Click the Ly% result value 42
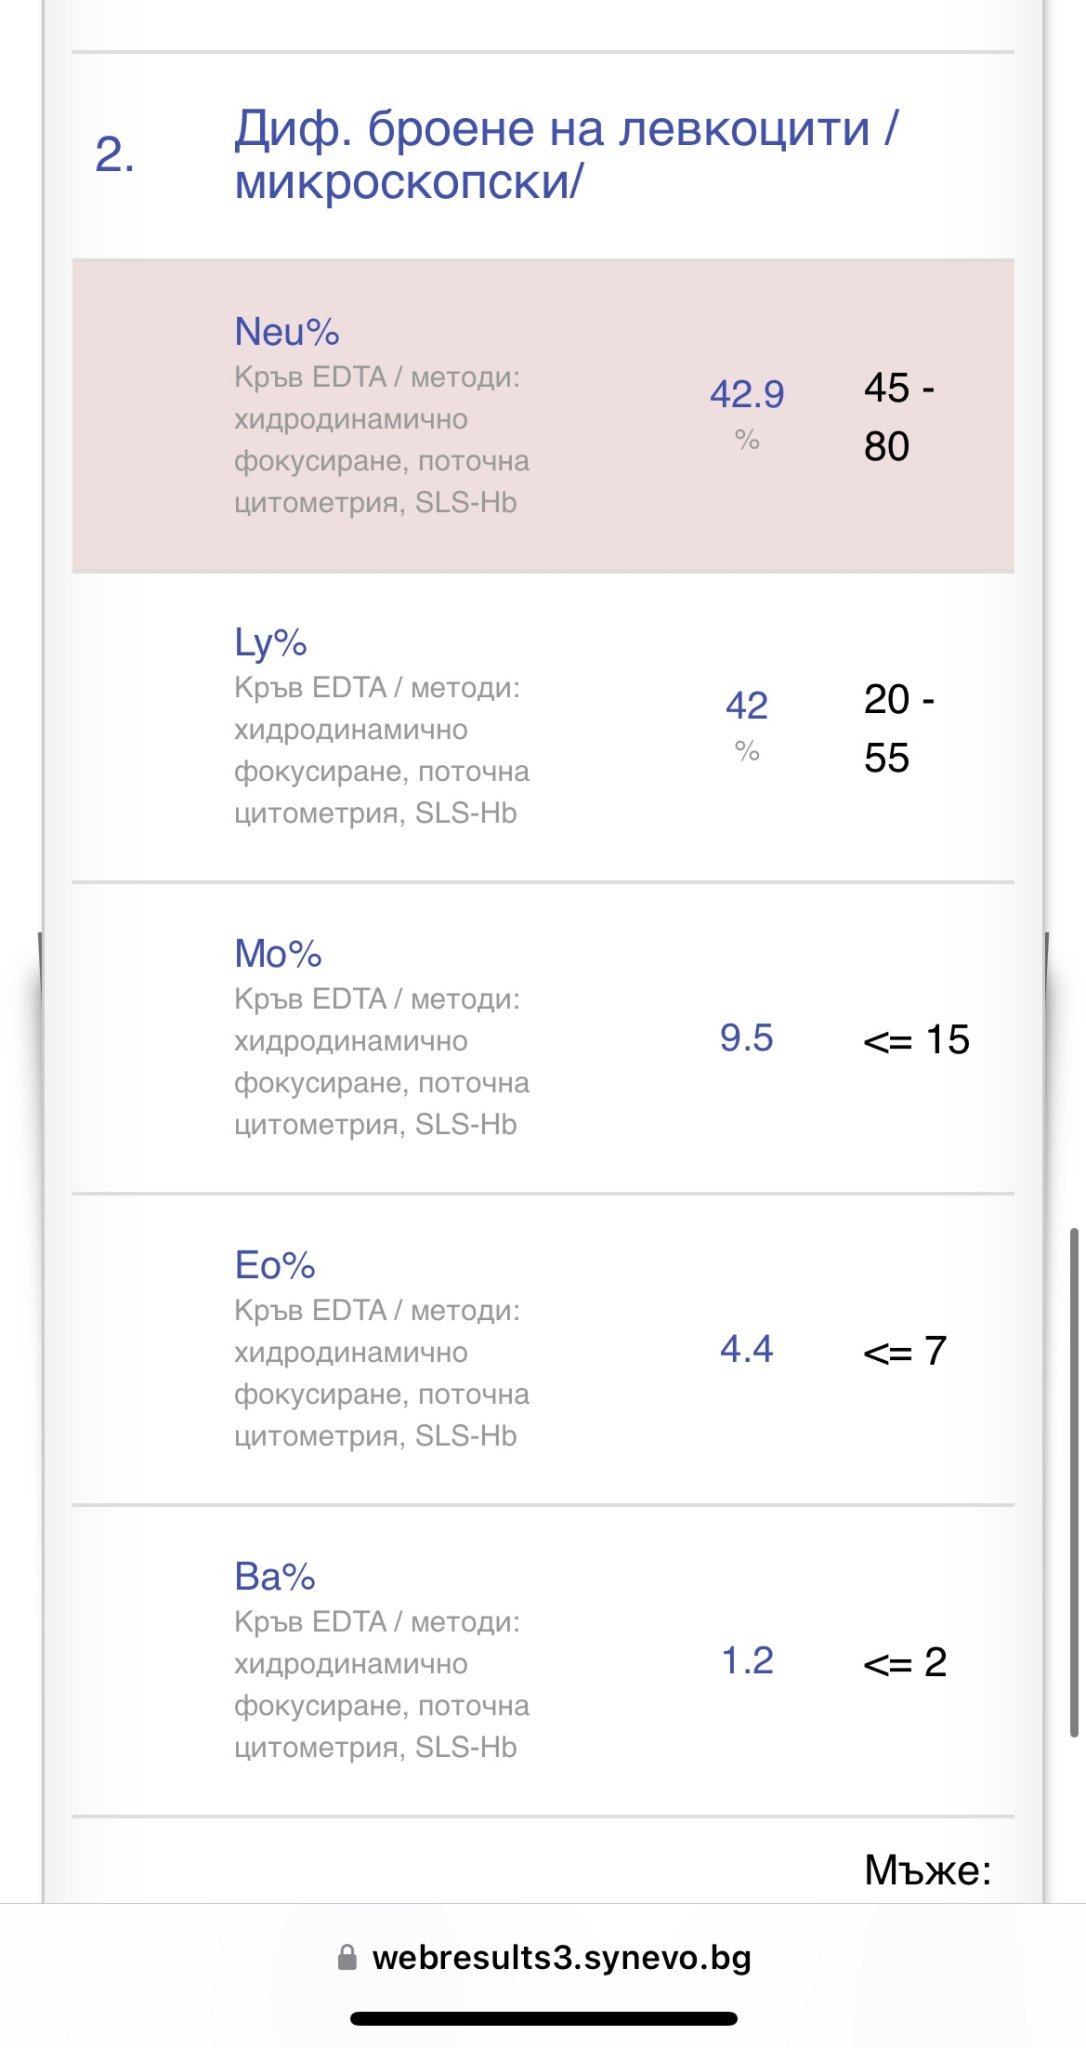 pos(747,705)
